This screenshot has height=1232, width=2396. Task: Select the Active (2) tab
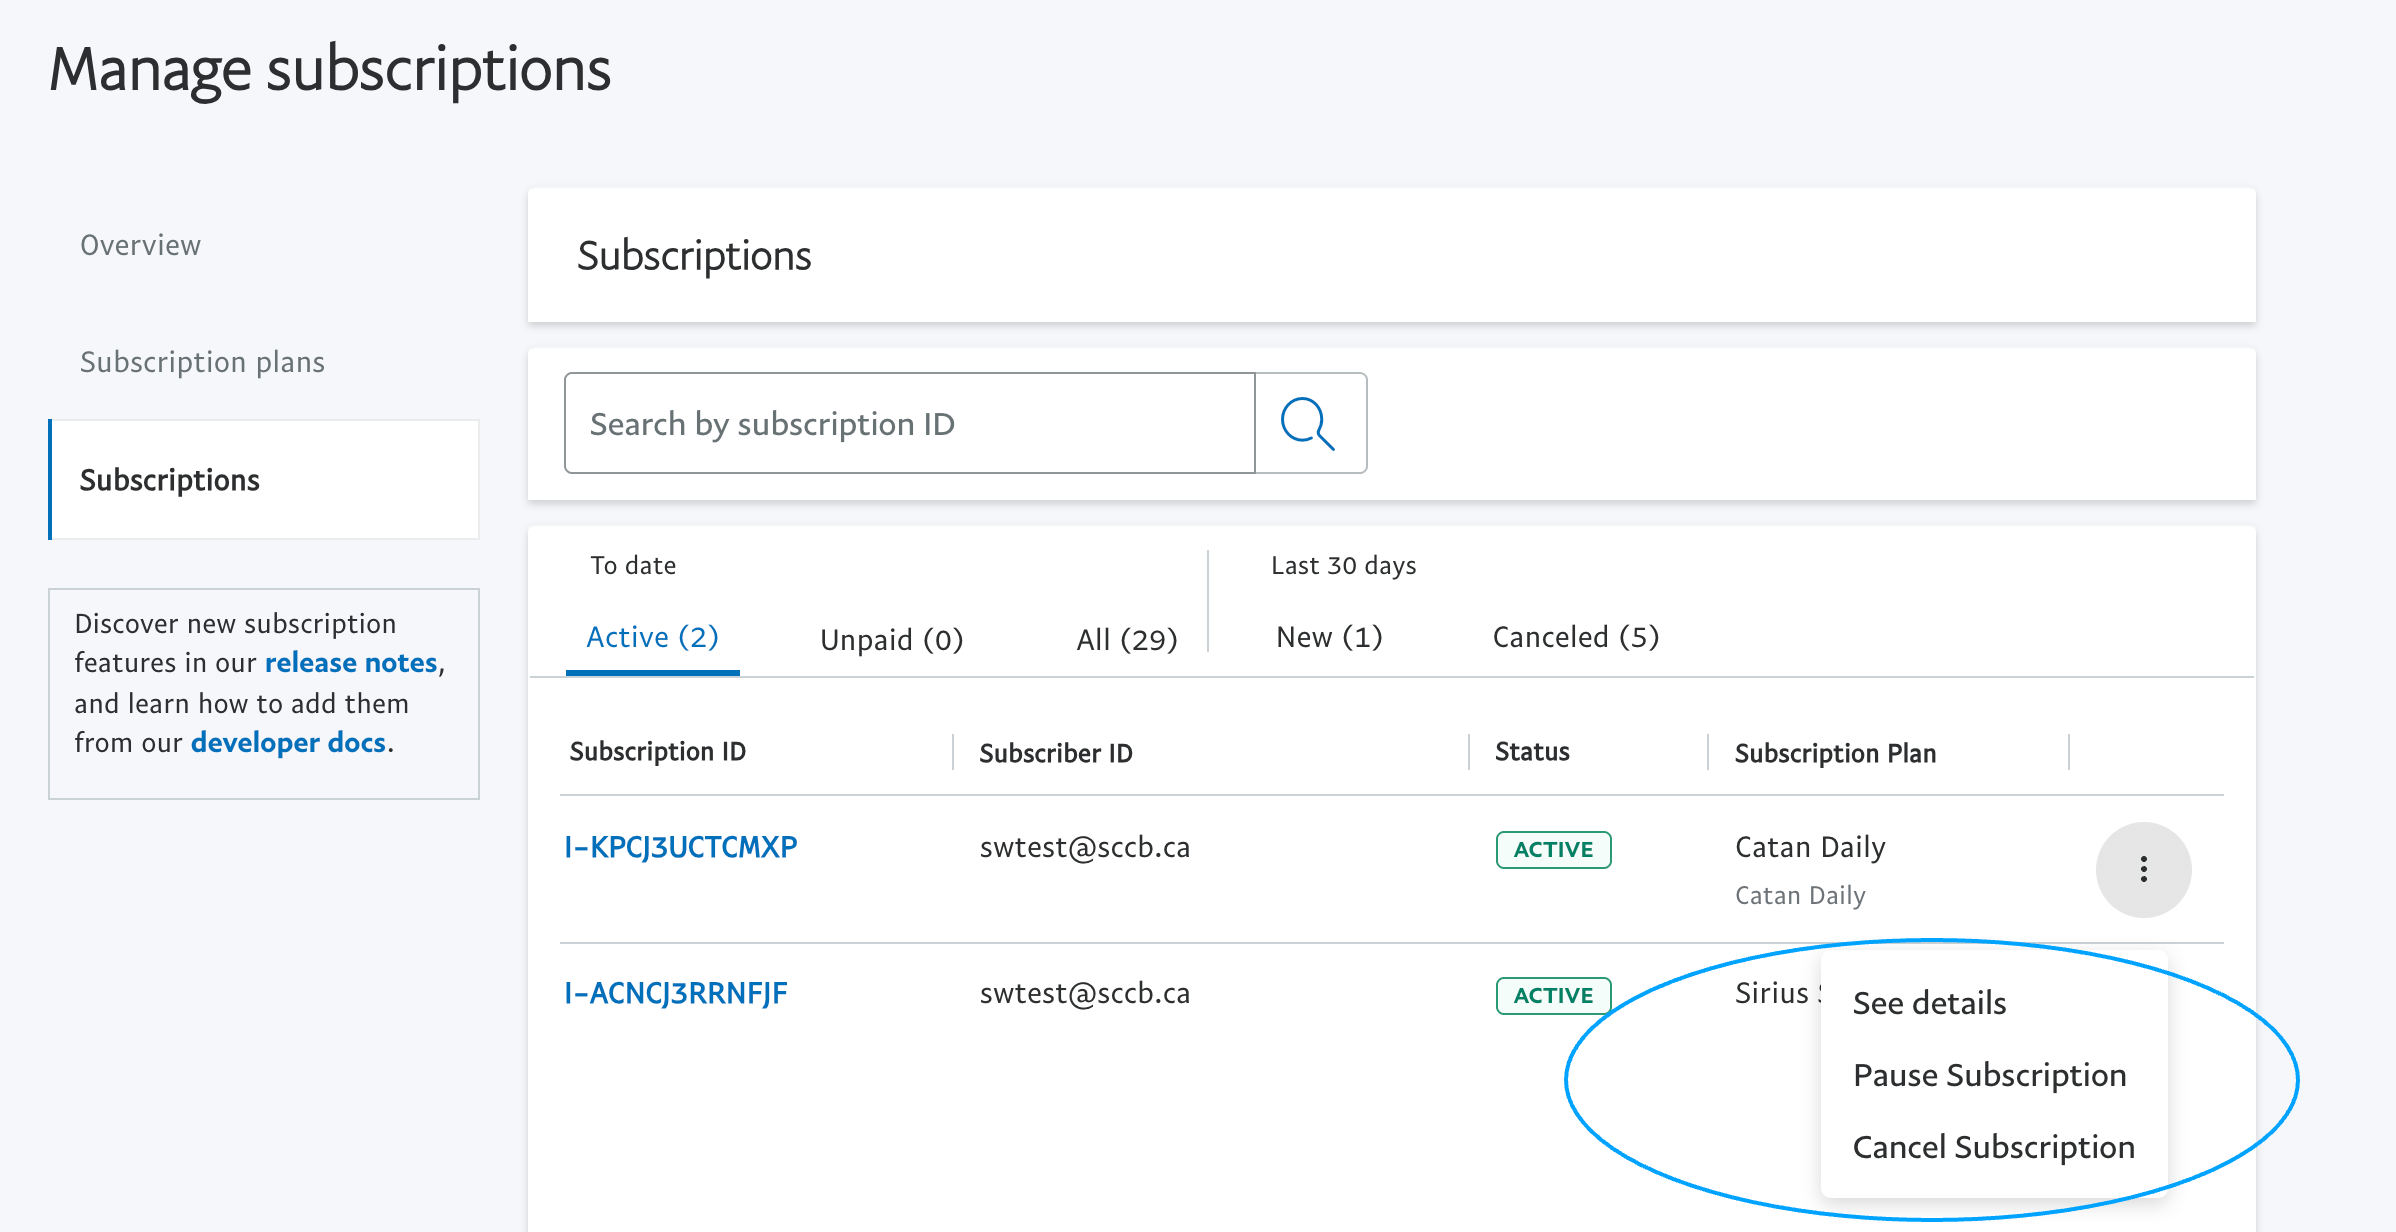pyautogui.click(x=652, y=636)
